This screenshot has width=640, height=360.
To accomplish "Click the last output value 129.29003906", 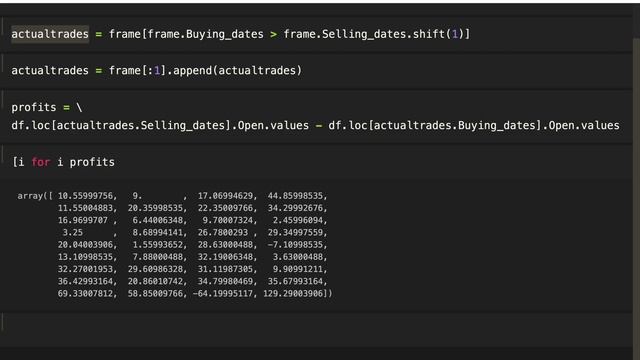I will point(293,293).
